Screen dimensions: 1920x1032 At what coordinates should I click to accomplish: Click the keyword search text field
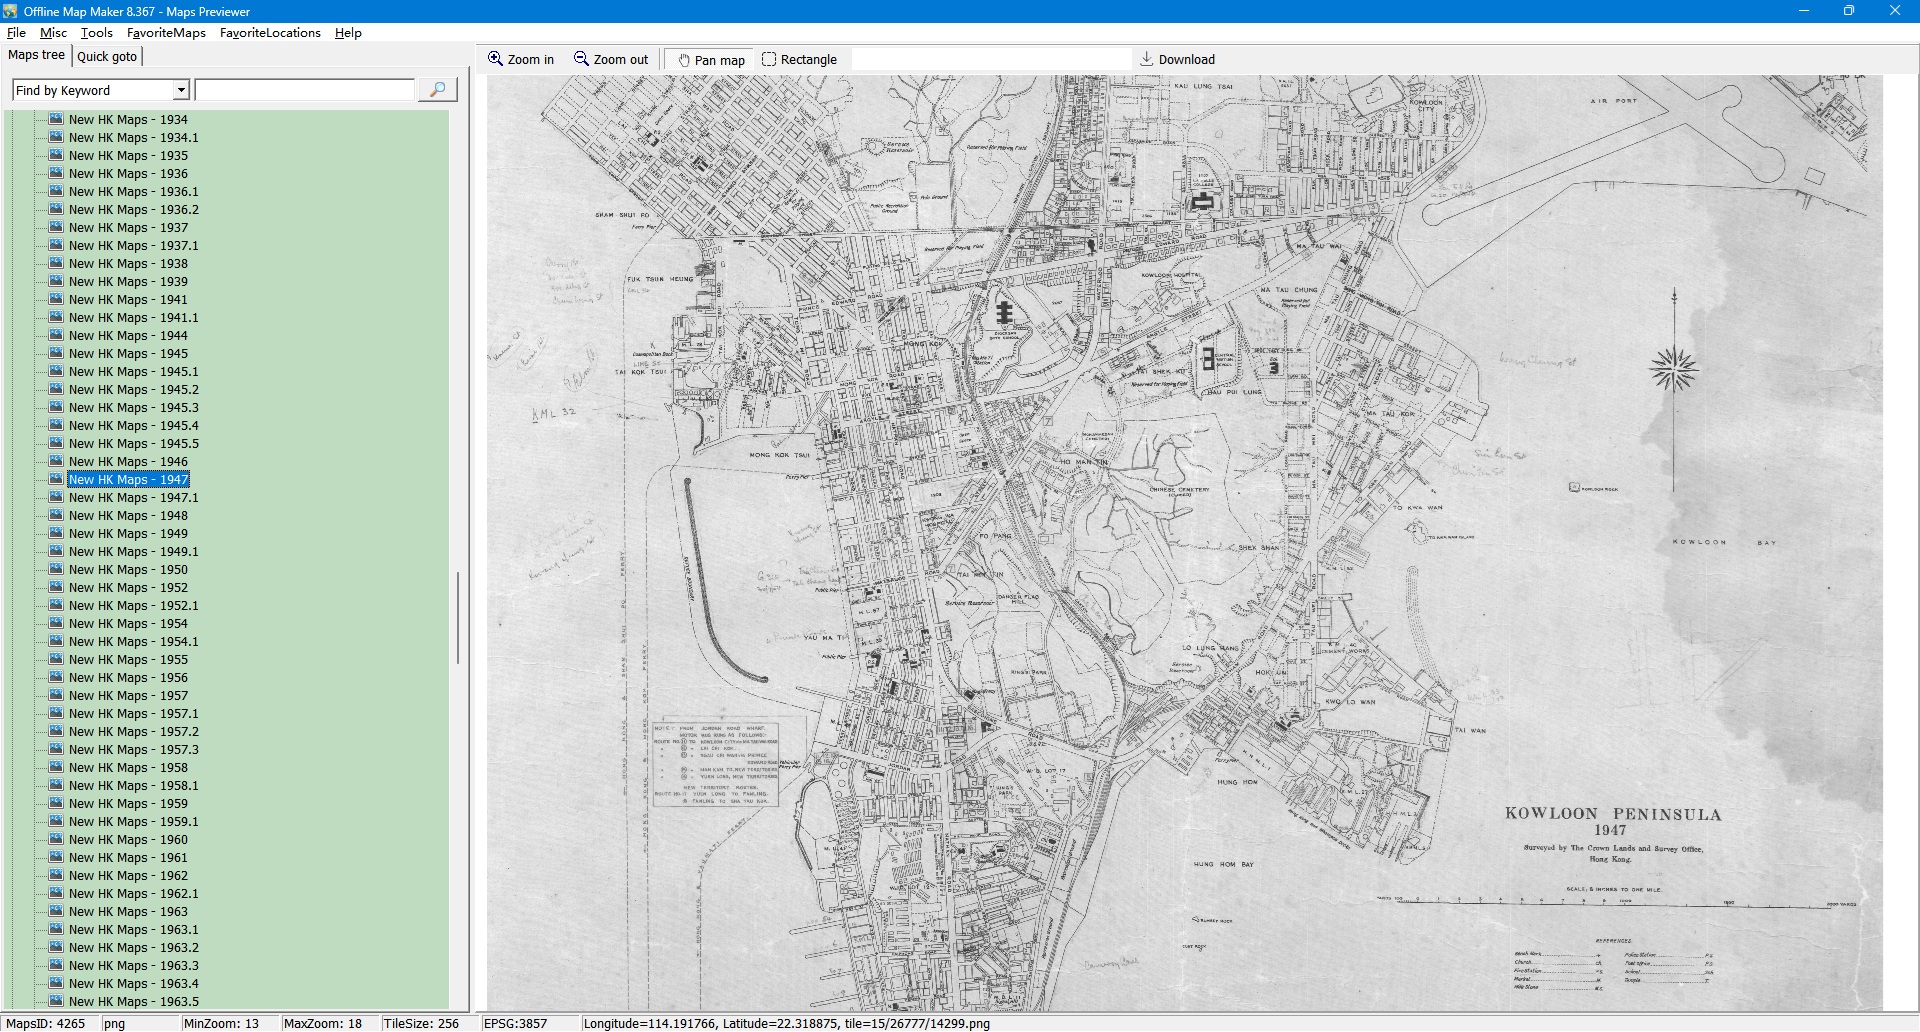coord(305,90)
